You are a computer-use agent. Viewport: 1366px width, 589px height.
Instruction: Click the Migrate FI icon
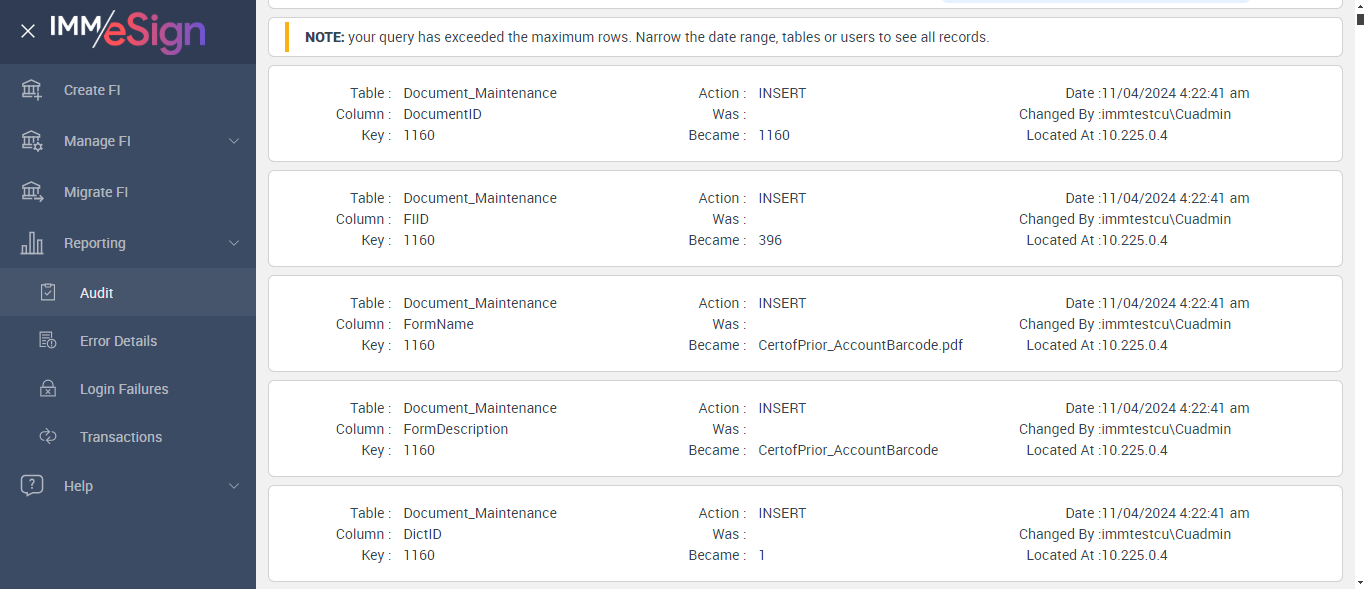(32, 192)
